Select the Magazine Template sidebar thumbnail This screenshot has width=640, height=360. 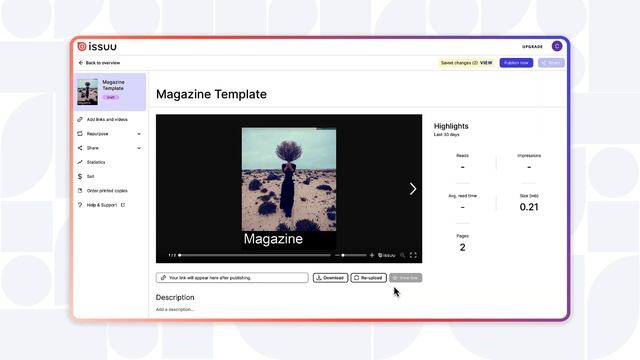tap(88, 92)
